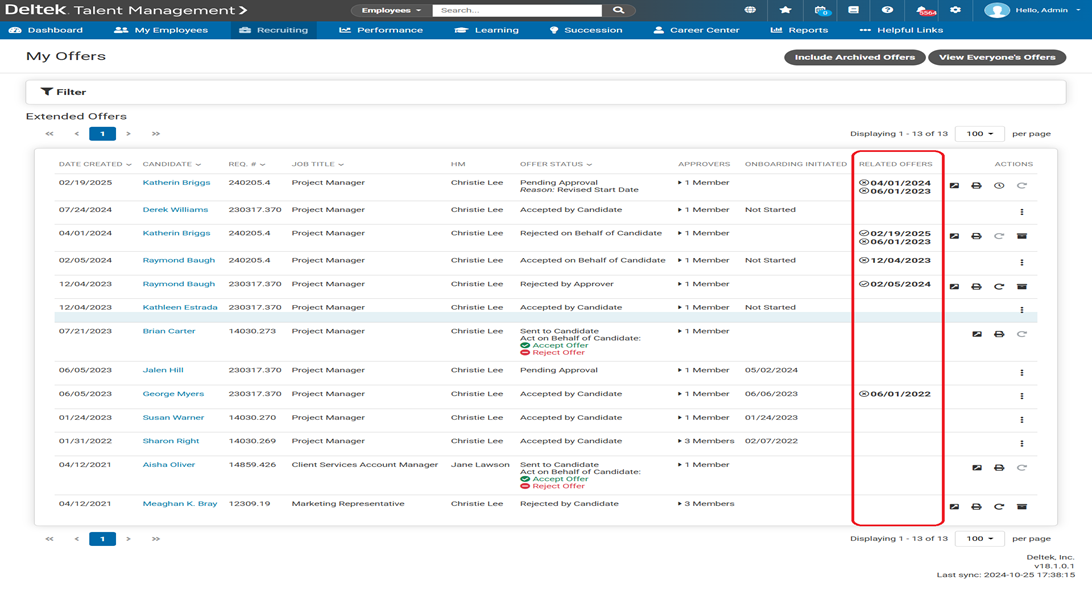Viewport: 1092px width, 590px height.
Task: Open the settings gear in the header
Action: point(955,10)
